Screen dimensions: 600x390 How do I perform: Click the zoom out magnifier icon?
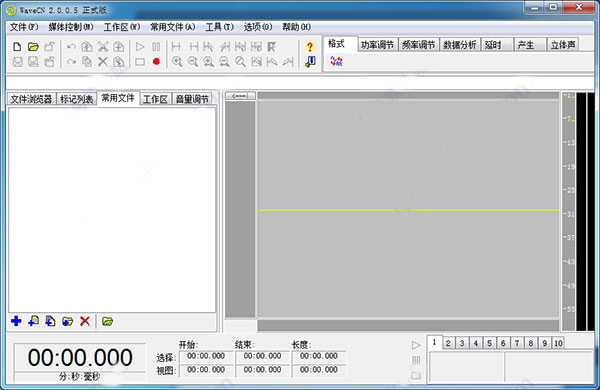point(193,61)
